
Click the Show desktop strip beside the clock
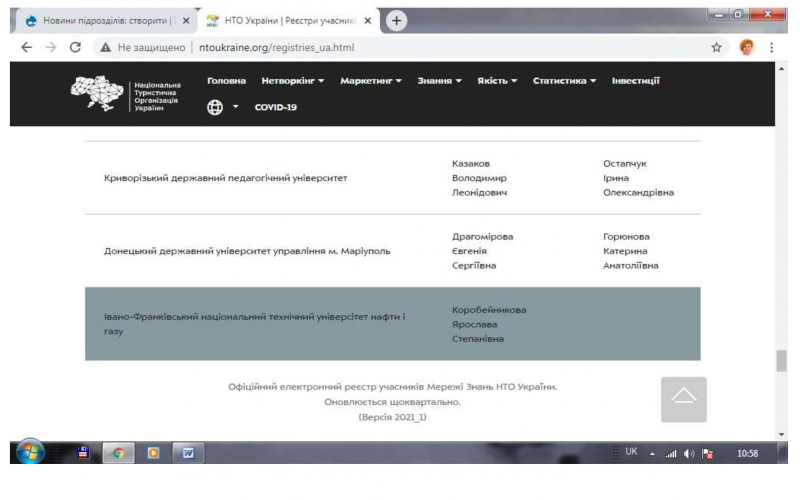coord(782,453)
